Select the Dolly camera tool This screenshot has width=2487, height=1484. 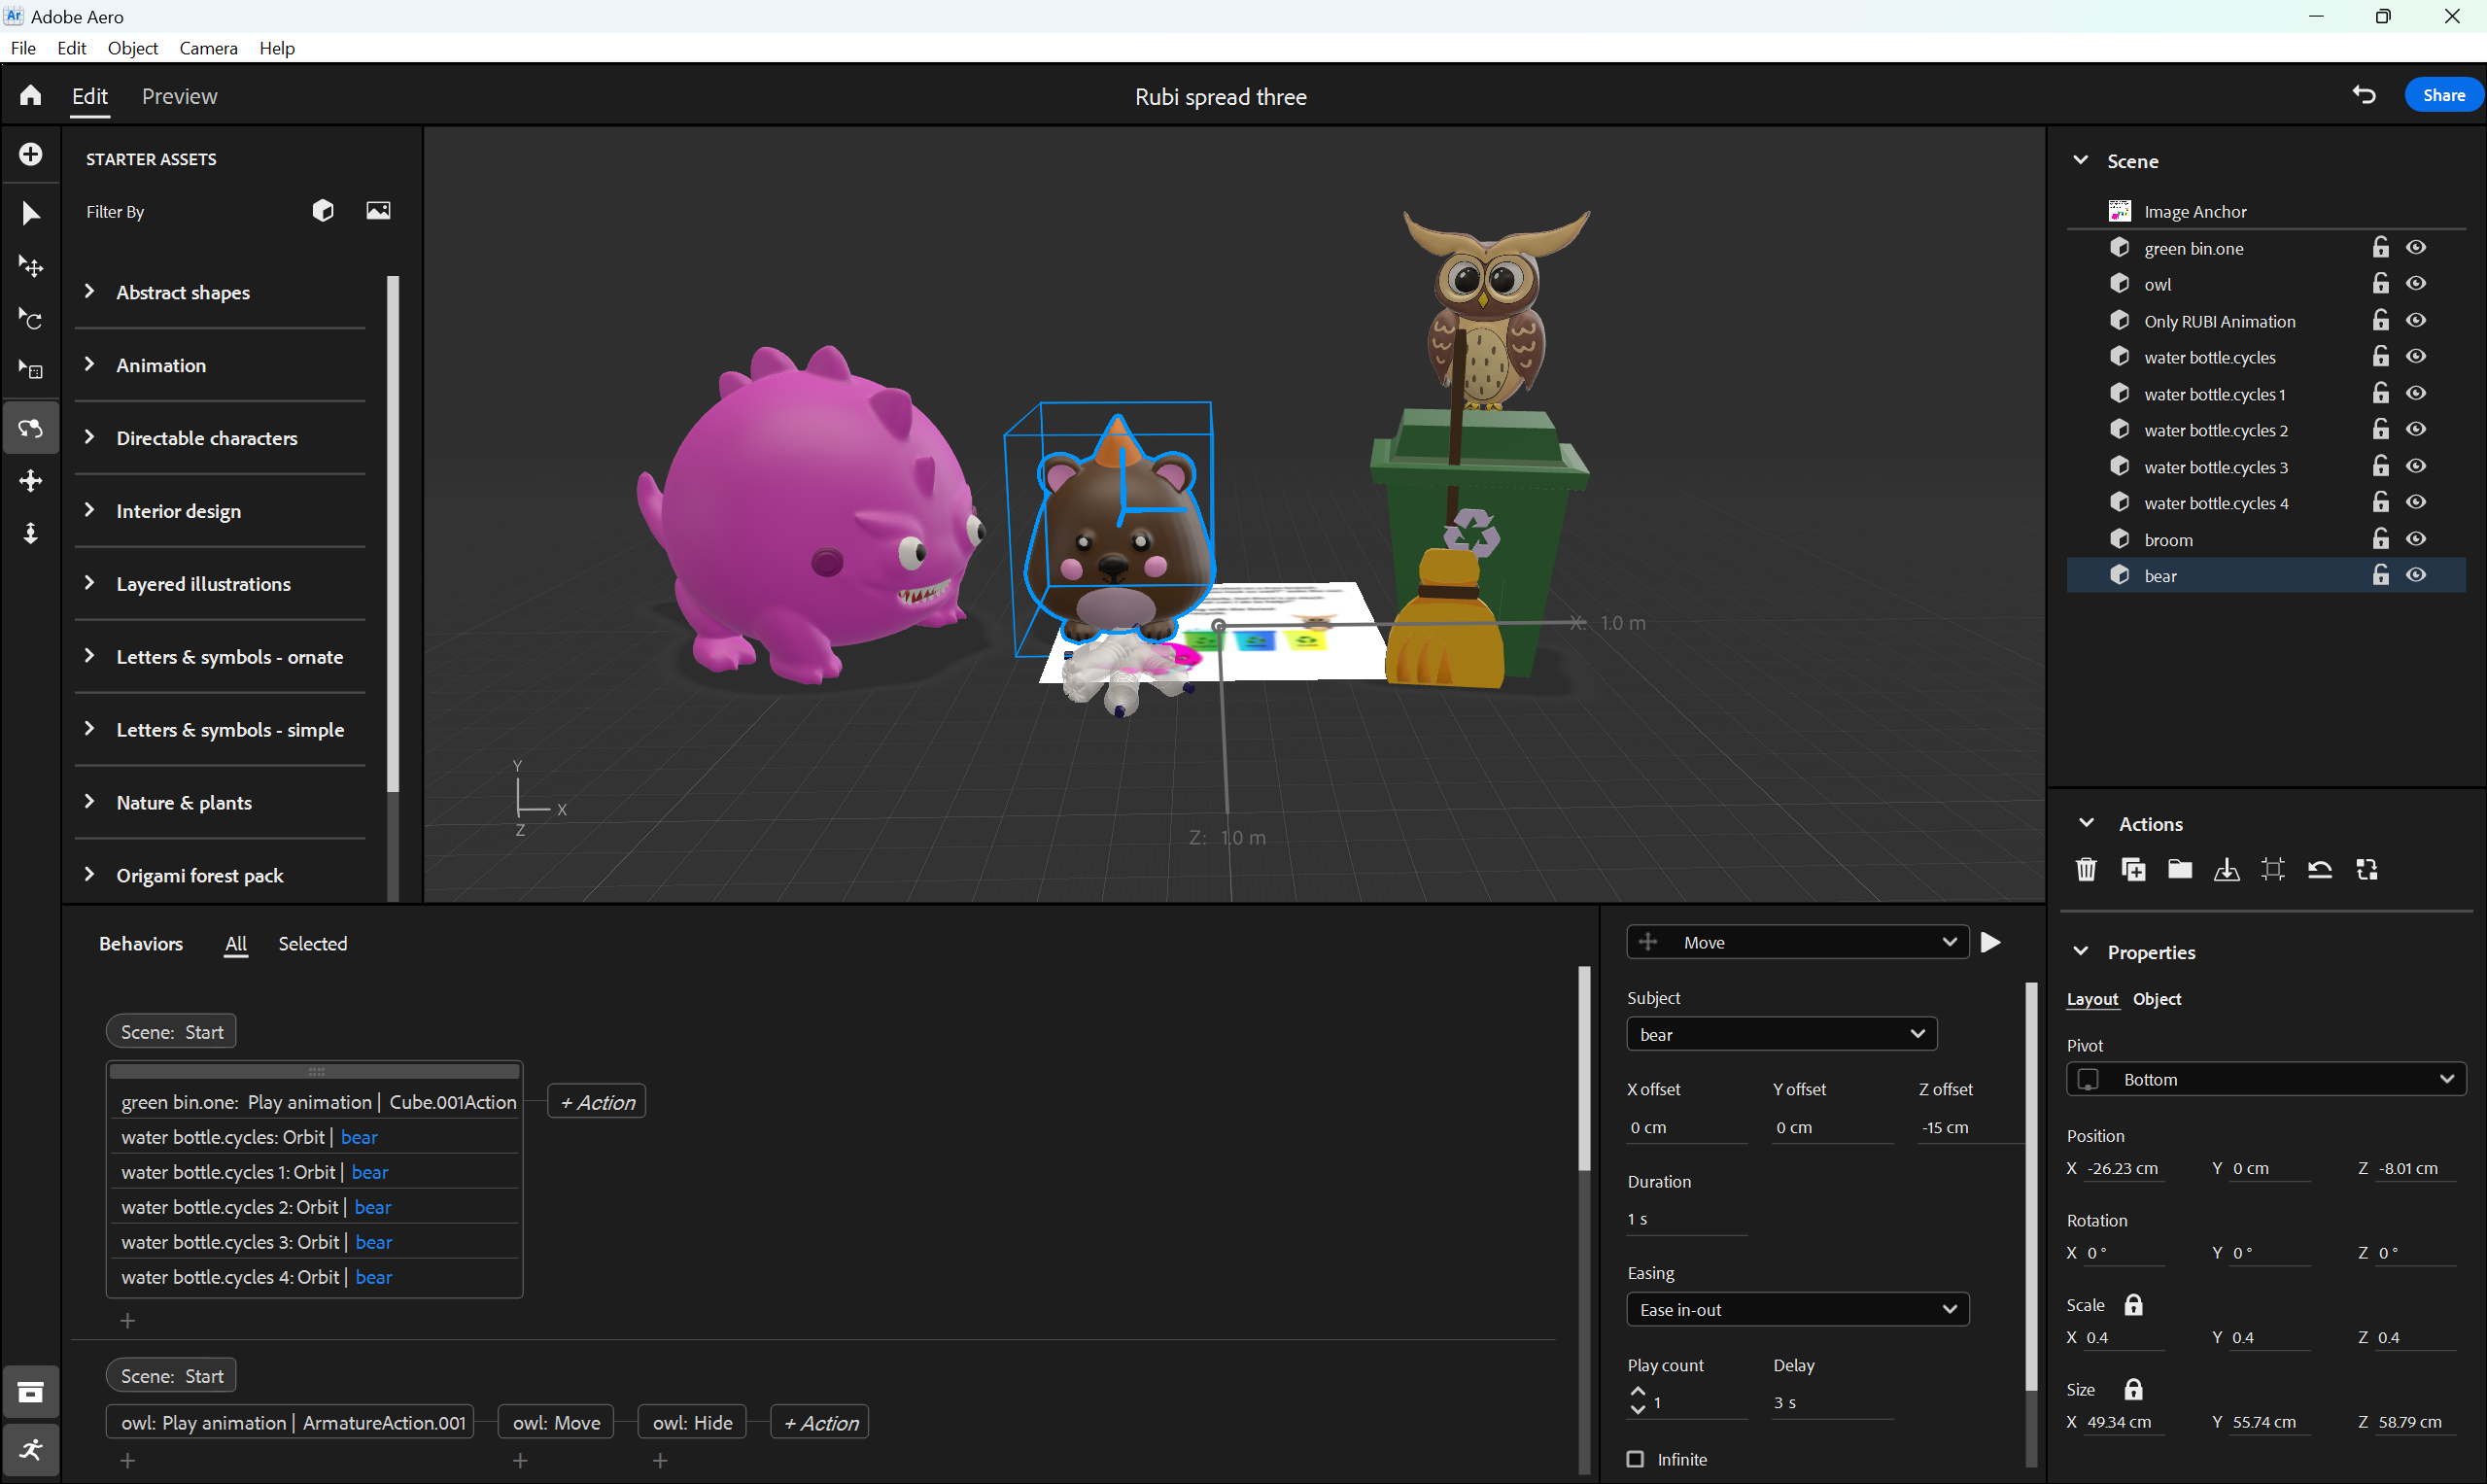[31, 533]
